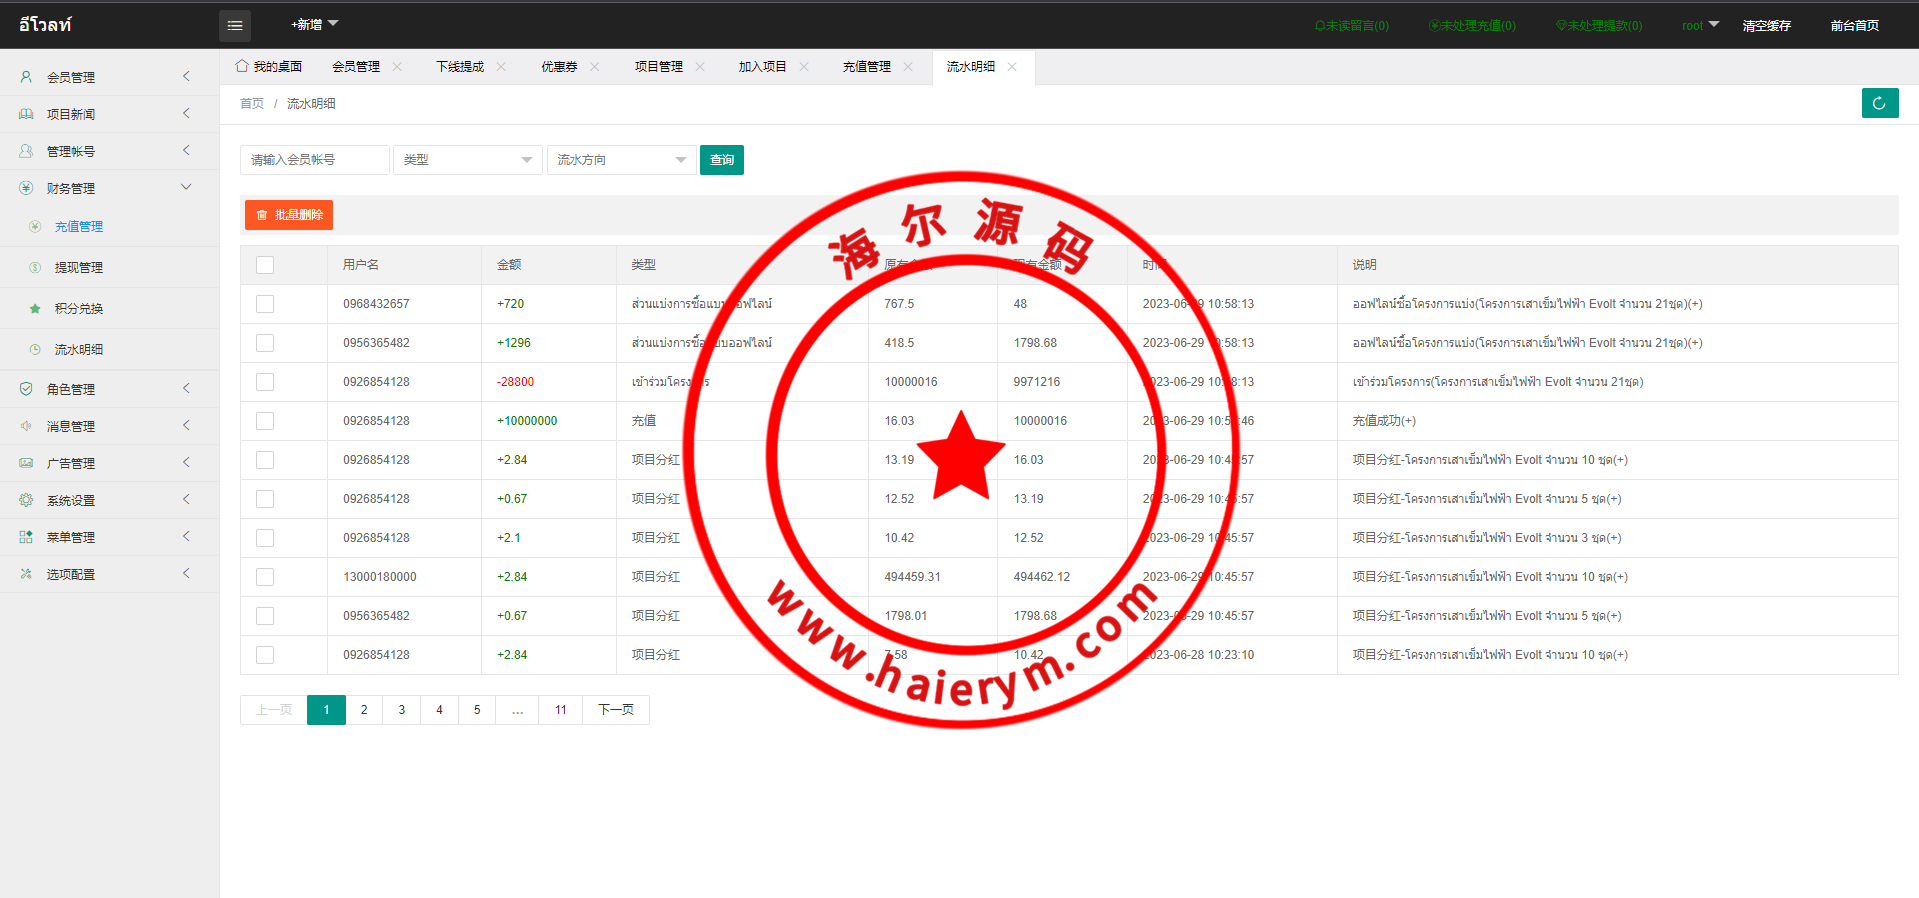
Task: Check the row for user 0968432657
Action: click(265, 304)
